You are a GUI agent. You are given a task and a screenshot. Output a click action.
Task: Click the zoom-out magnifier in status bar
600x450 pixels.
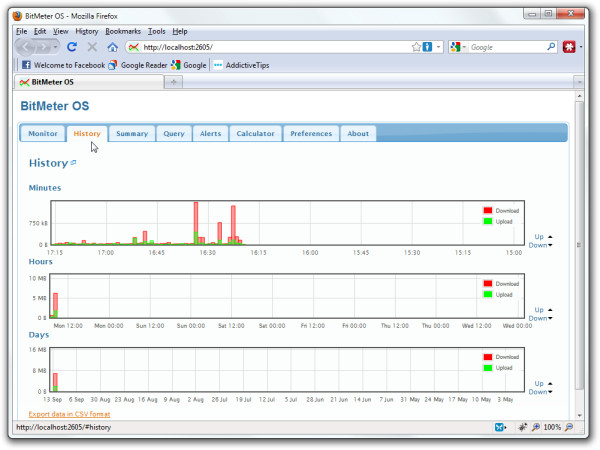(x=569, y=427)
